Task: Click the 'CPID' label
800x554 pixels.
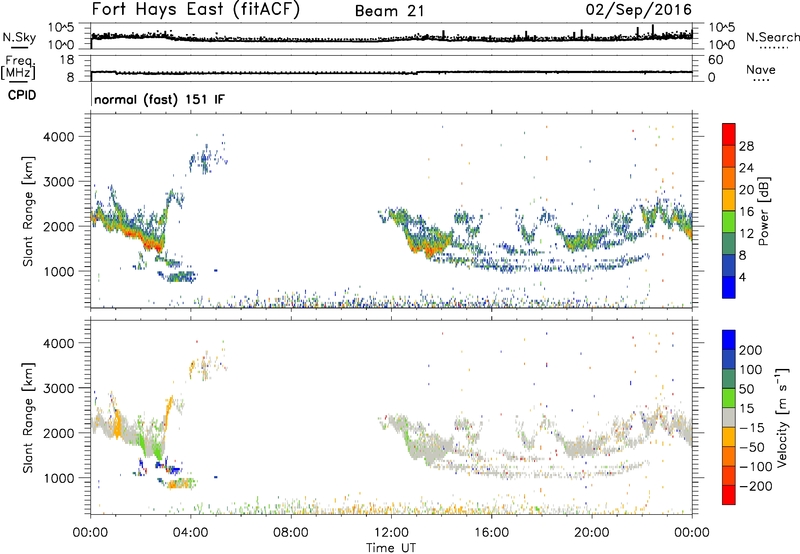Action: [x=22, y=95]
